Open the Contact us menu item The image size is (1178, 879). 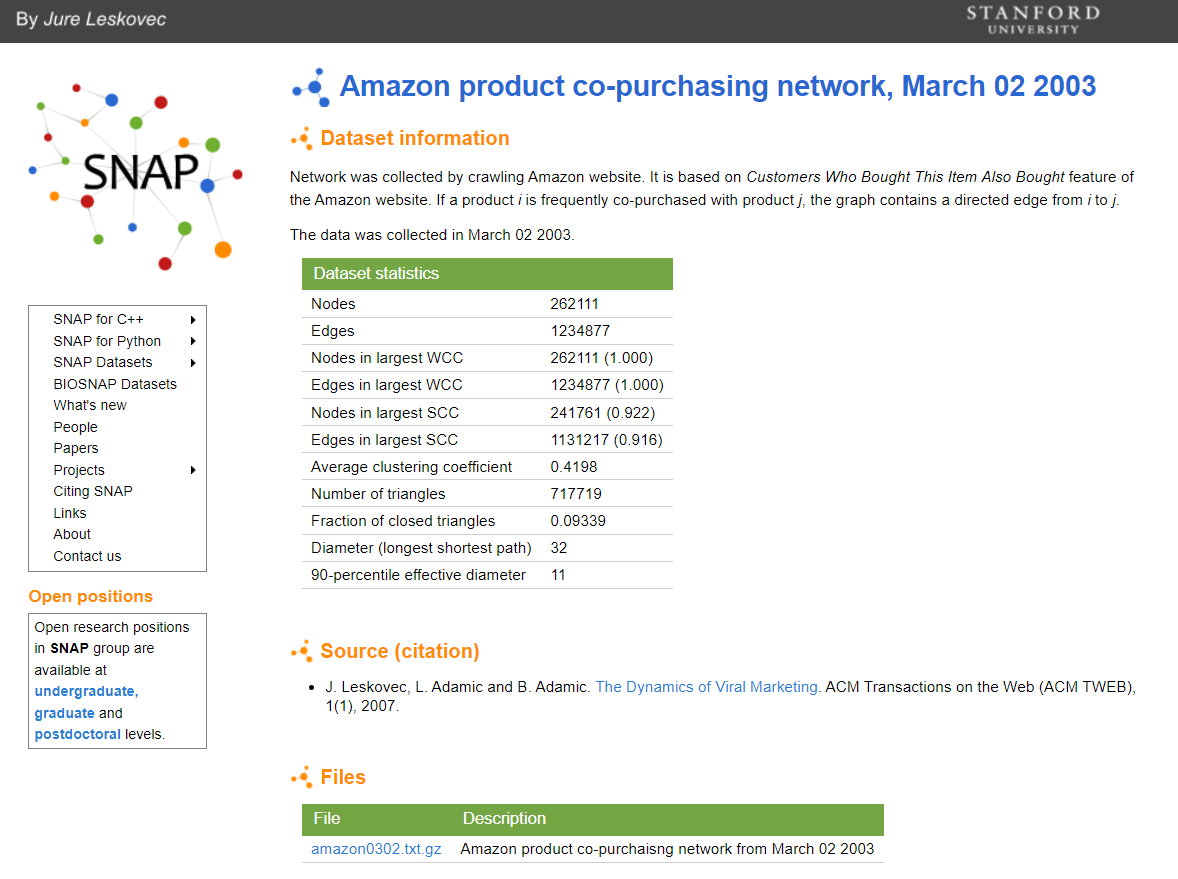[87, 556]
